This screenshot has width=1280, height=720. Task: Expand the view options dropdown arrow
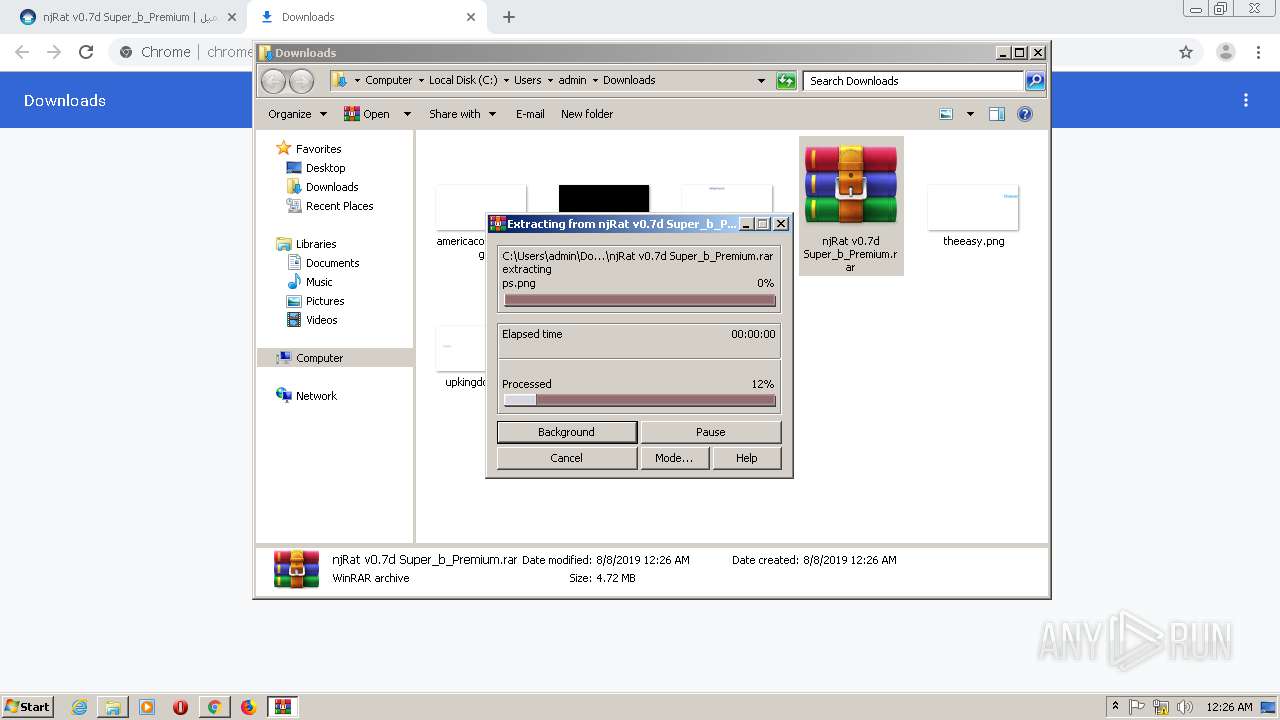[x=970, y=114]
